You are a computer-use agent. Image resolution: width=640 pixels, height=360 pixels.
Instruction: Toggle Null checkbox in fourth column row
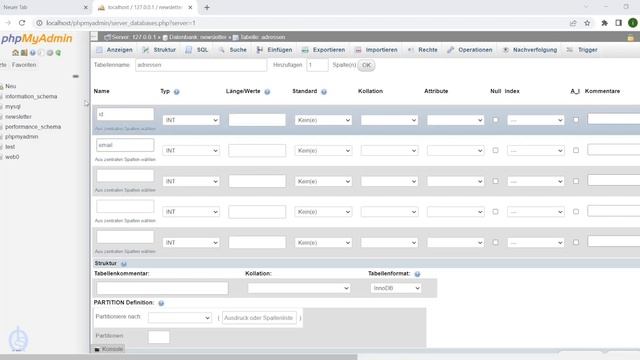495,211
